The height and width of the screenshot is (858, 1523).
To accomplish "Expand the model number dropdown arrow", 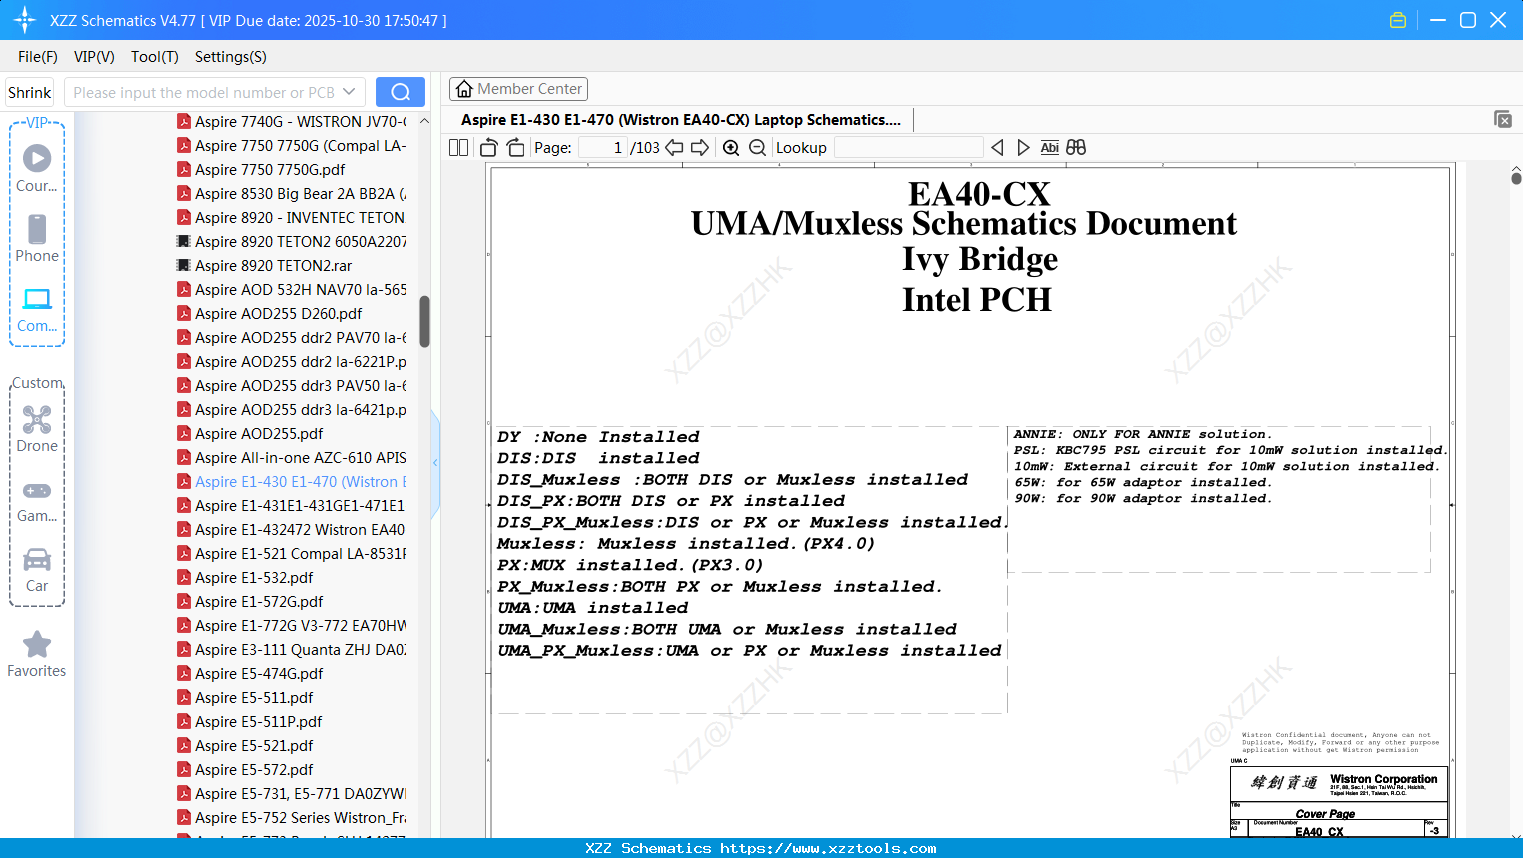I will pos(349,92).
